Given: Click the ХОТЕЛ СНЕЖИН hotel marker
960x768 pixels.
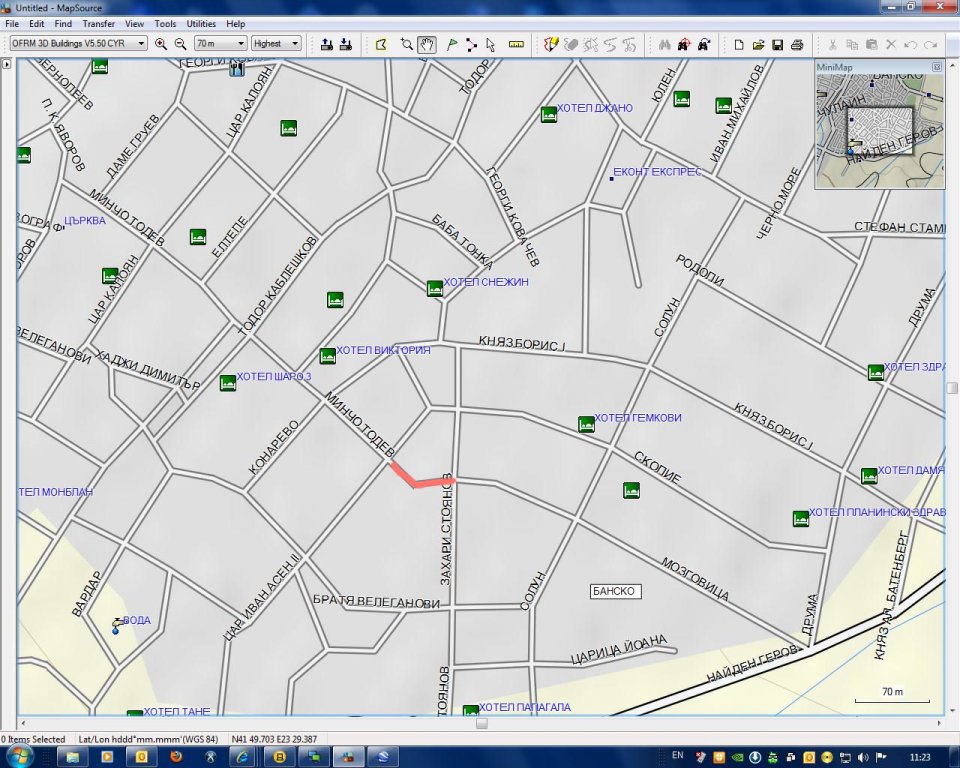Looking at the screenshot, I should click(x=435, y=288).
